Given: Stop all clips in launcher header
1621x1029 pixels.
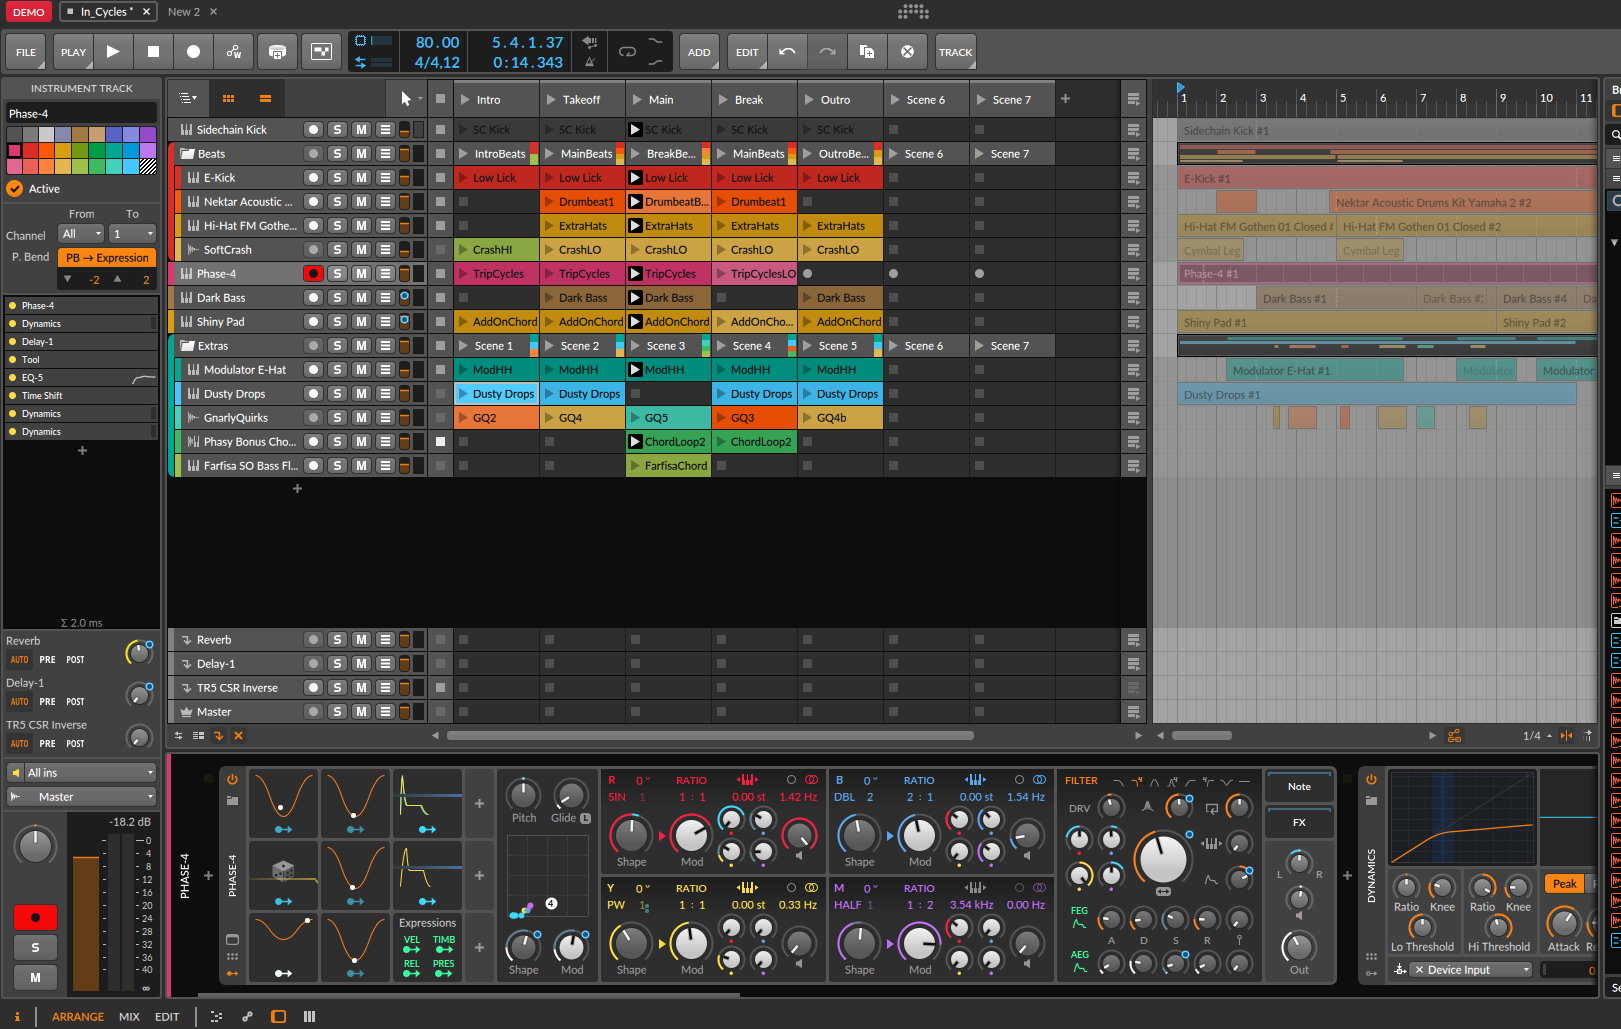Looking at the screenshot, I should pos(440,99).
